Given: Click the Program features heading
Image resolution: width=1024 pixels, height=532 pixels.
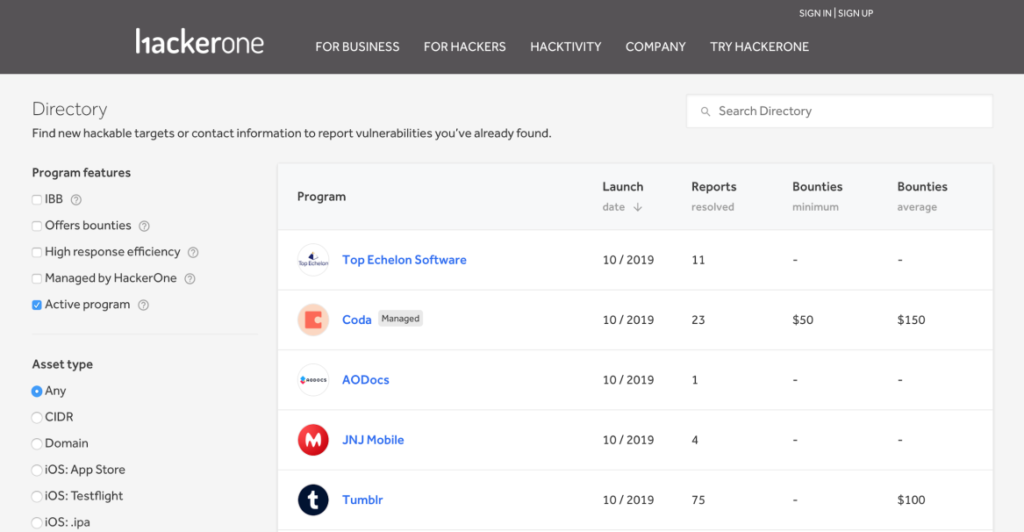Looking at the screenshot, I should (x=81, y=173).
